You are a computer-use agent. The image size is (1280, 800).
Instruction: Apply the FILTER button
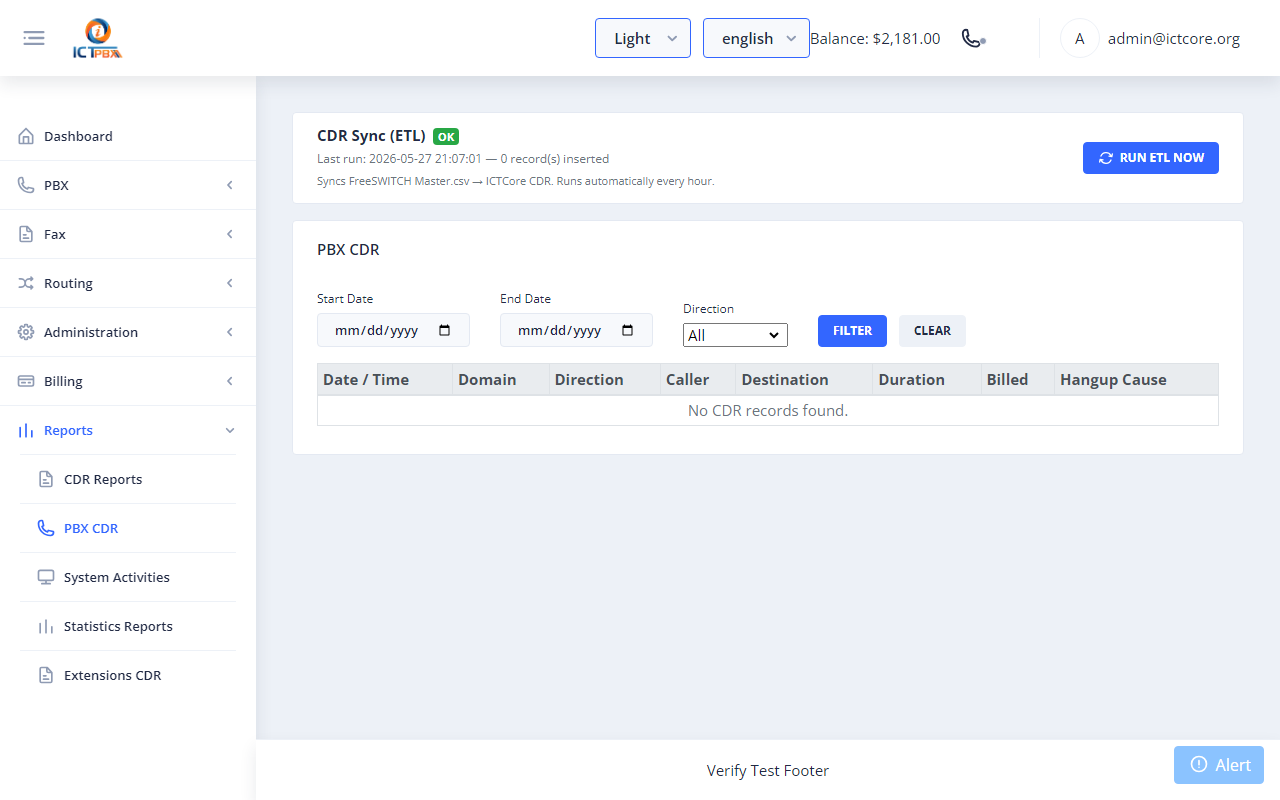[852, 331]
